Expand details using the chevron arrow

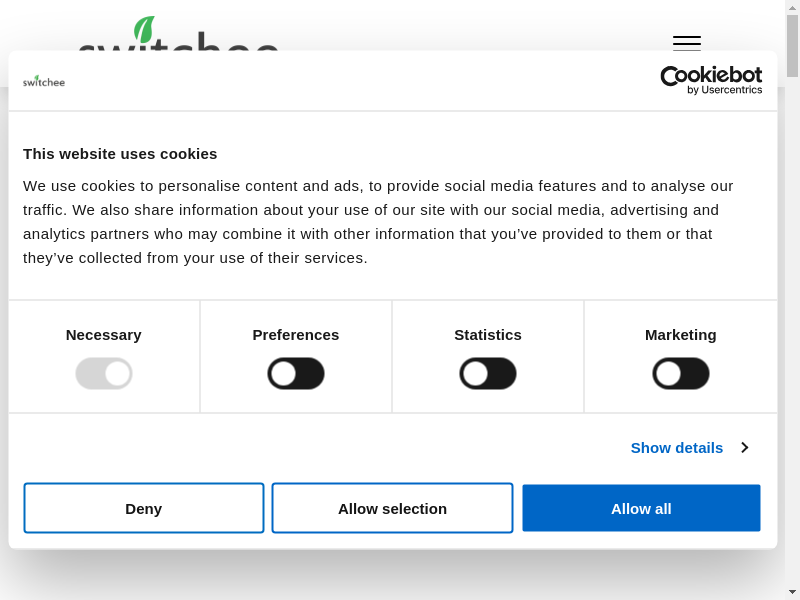(744, 447)
